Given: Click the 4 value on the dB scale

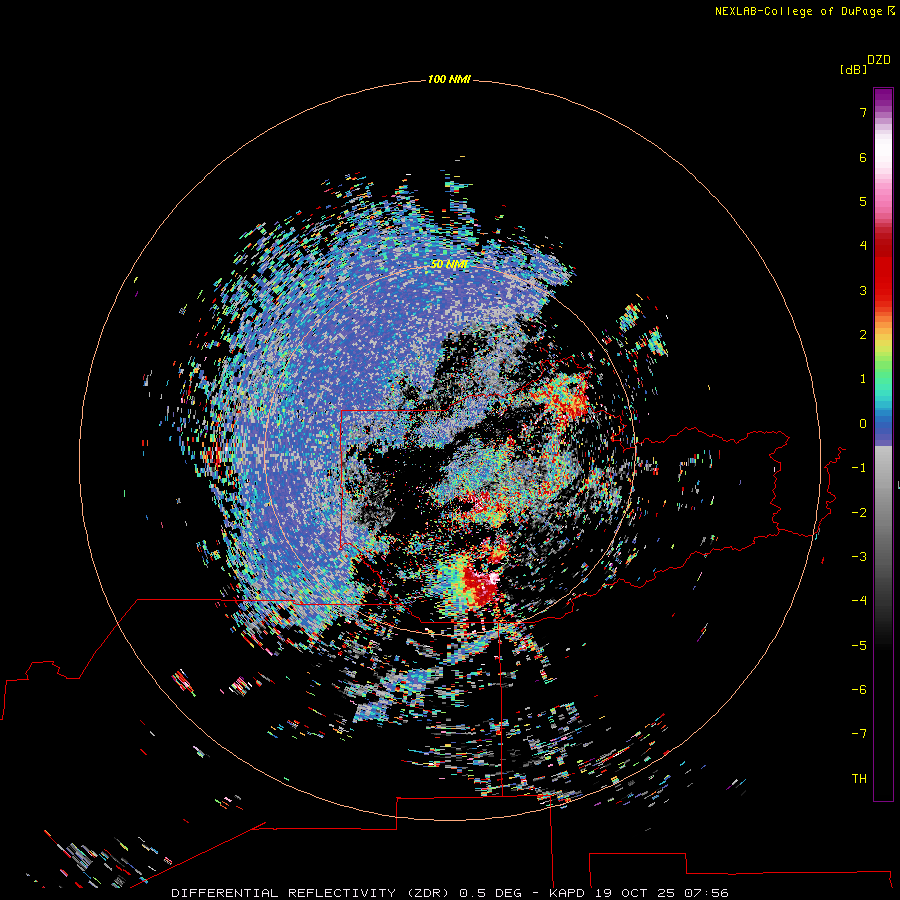Looking at the screenshot, I should [863, 246].
